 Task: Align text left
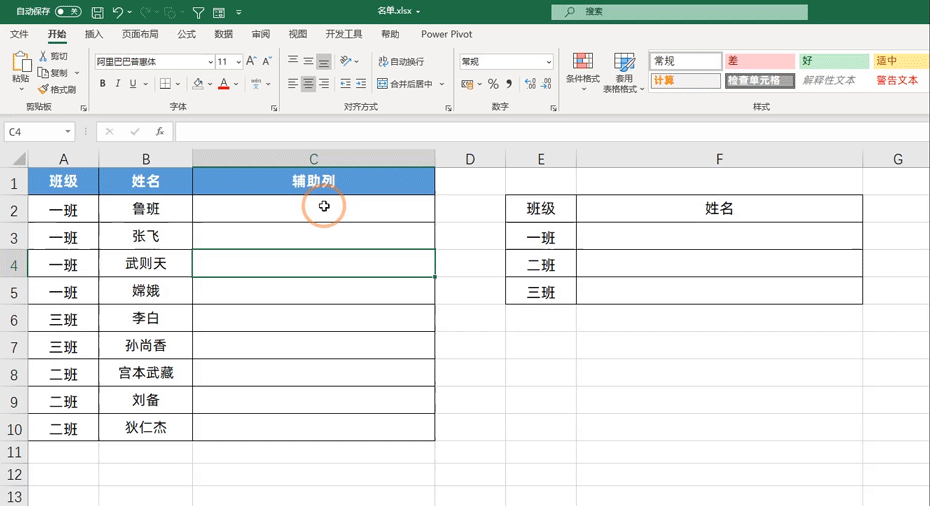pyautogui.click(x=293, y=84)
